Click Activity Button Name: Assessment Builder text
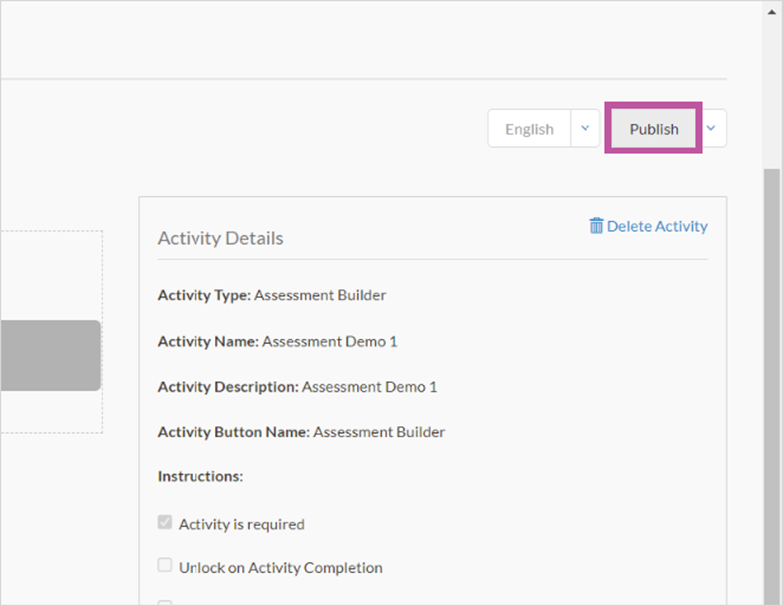The image size is (783, 606). click(x=302, y=432)
